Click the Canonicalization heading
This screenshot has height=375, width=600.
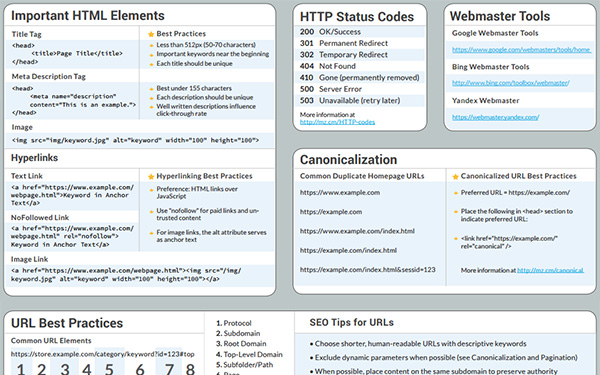pyautogui.click(x=348, y=160)
